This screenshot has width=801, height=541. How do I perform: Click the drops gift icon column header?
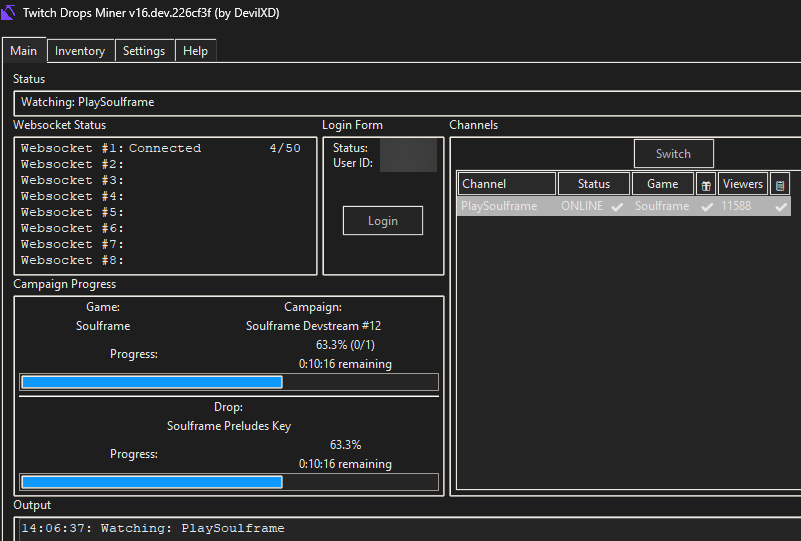pos(706,185)
